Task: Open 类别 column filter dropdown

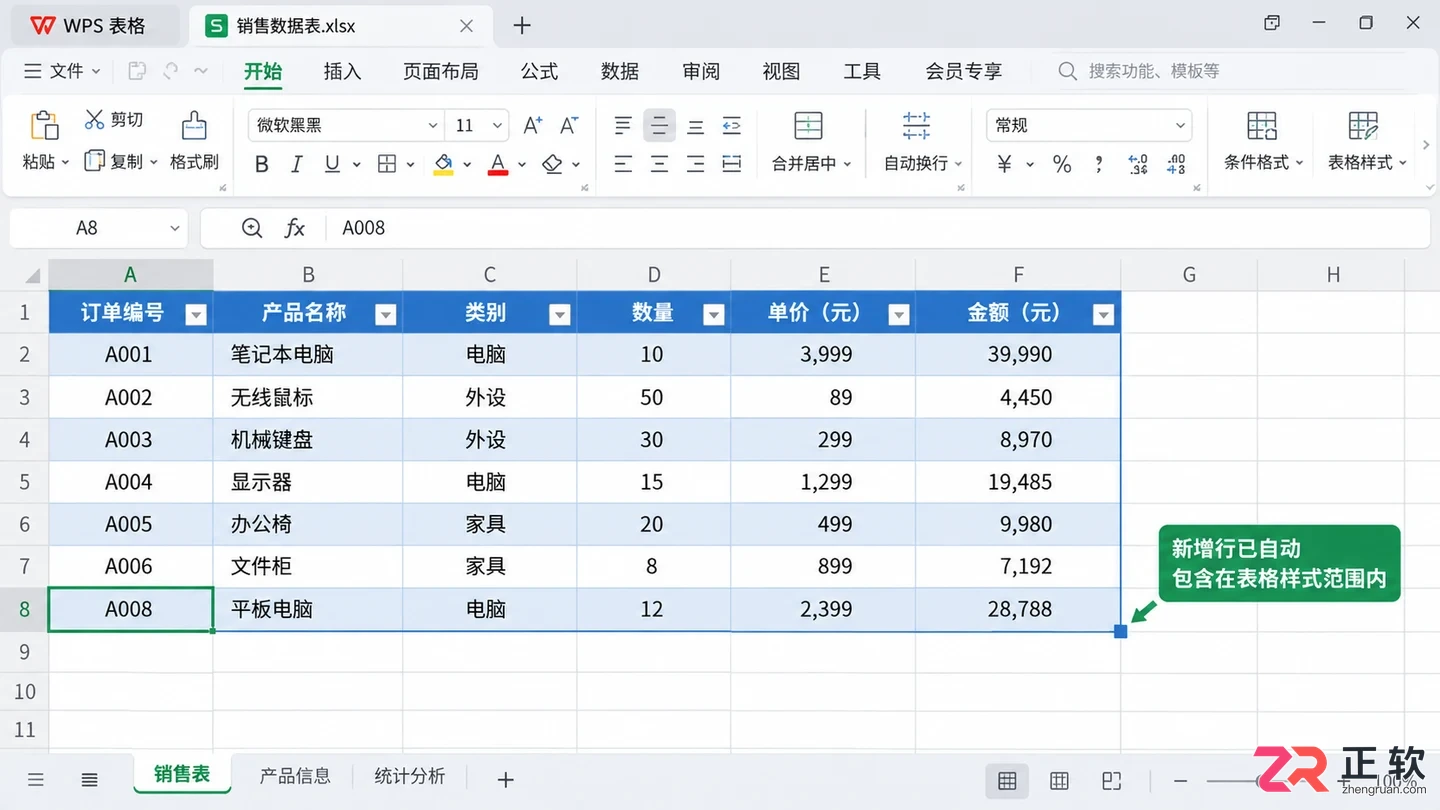Action: click(x=560, y=315)
